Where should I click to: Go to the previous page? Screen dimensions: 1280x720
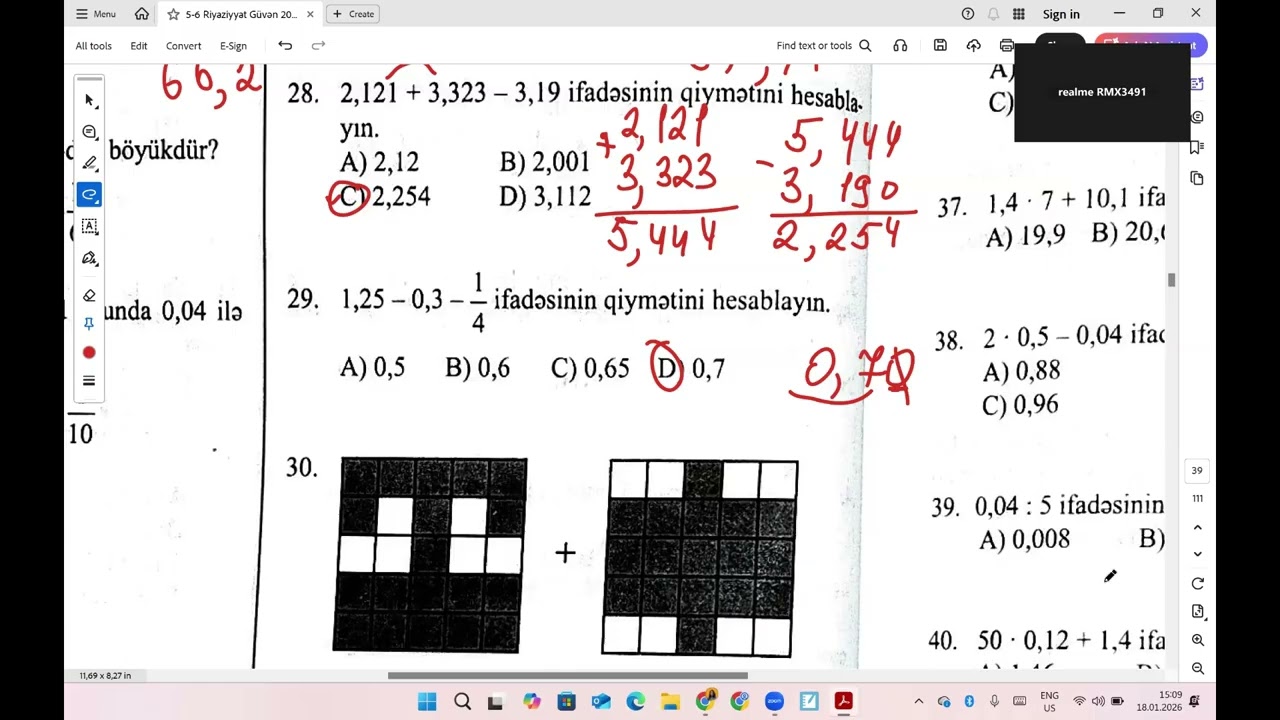pos(1197,528)
